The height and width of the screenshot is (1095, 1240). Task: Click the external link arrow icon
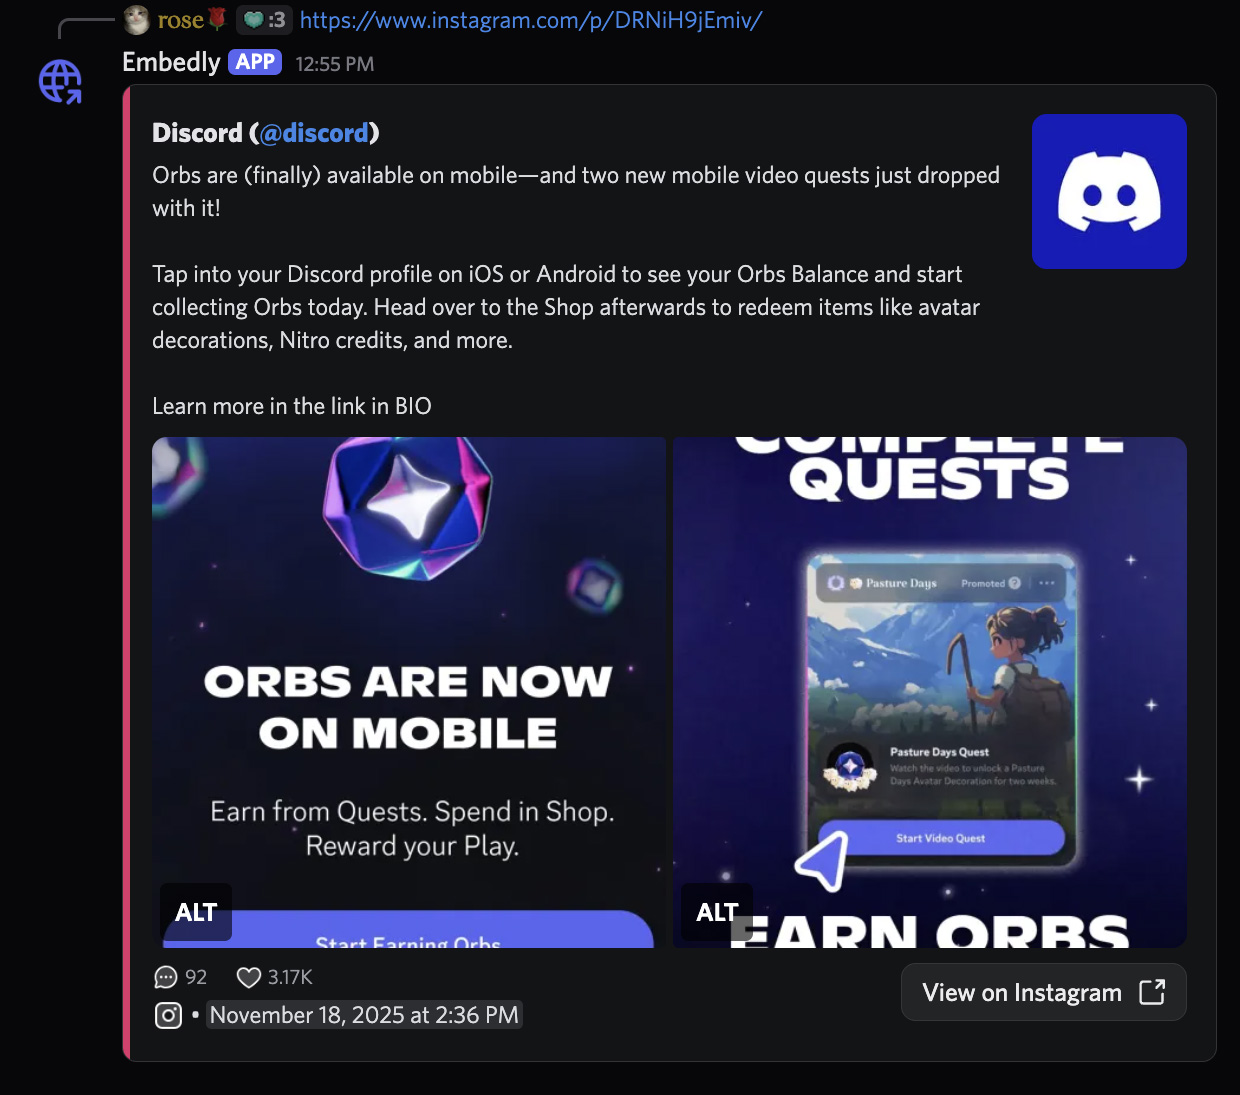point(1152,992)
